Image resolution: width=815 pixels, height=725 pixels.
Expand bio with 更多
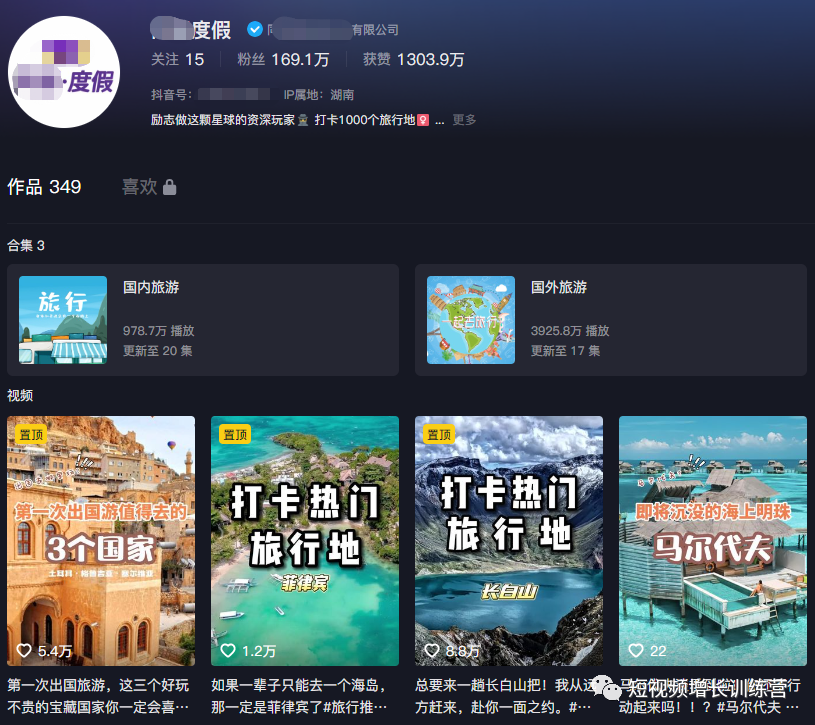tap(464, 120)
